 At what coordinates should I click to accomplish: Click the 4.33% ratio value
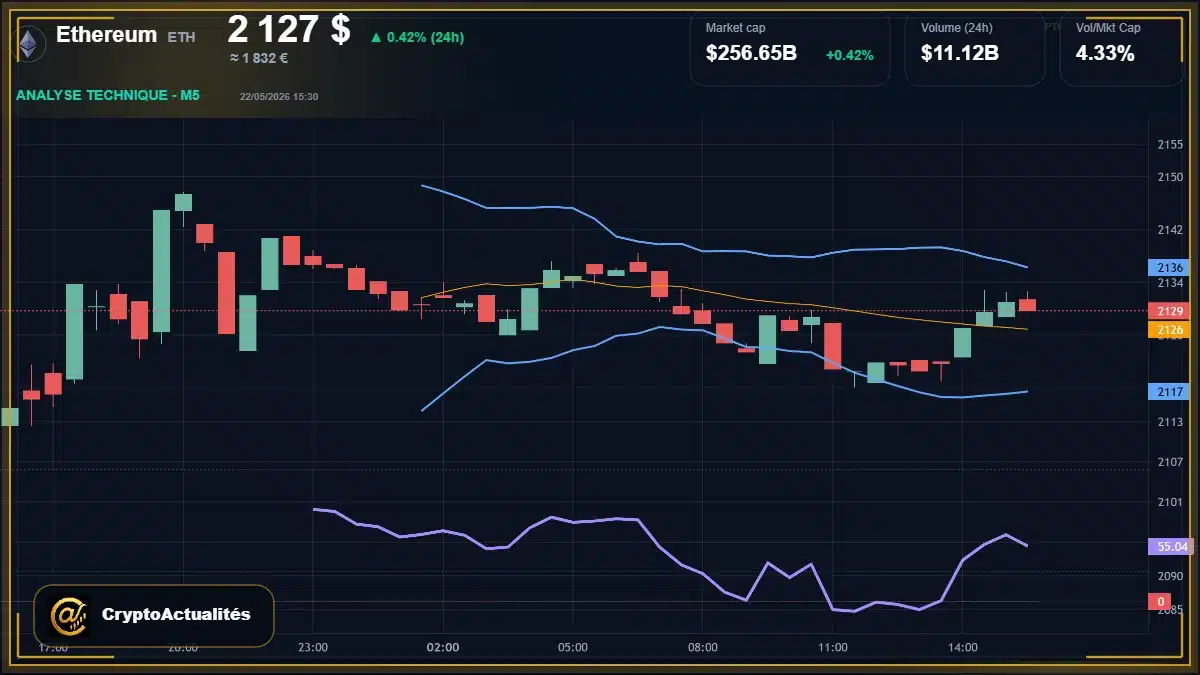click(1105, 54)
